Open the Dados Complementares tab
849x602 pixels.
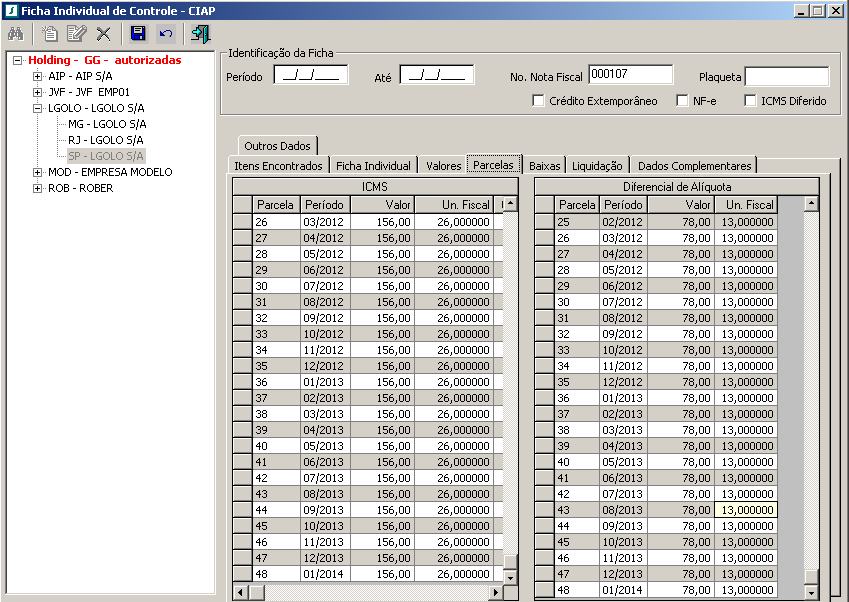[695, 166]
